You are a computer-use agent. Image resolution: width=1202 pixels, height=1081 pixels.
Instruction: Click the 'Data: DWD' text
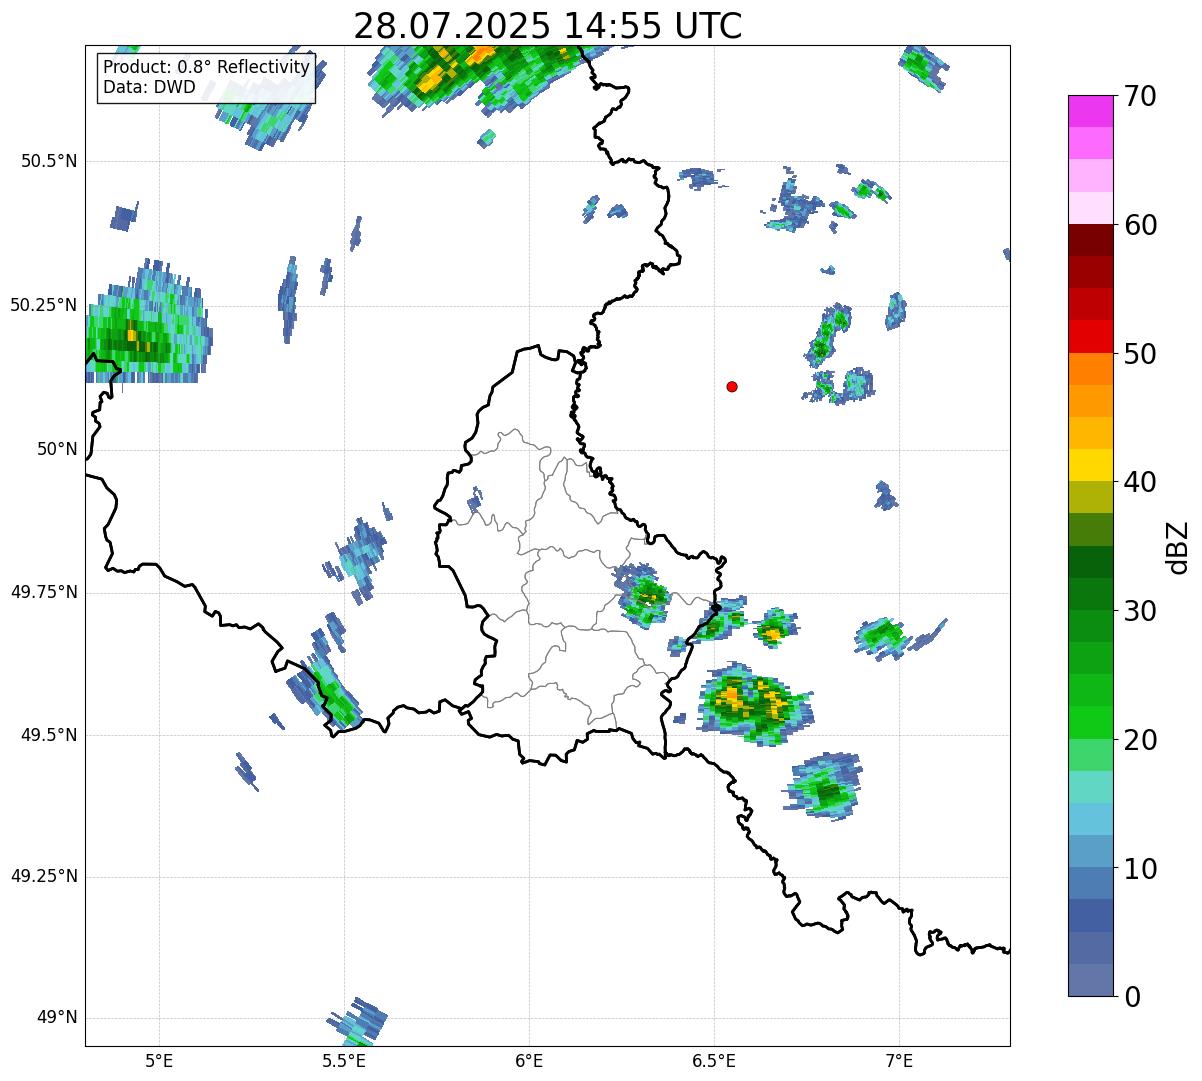coord(149,87)
